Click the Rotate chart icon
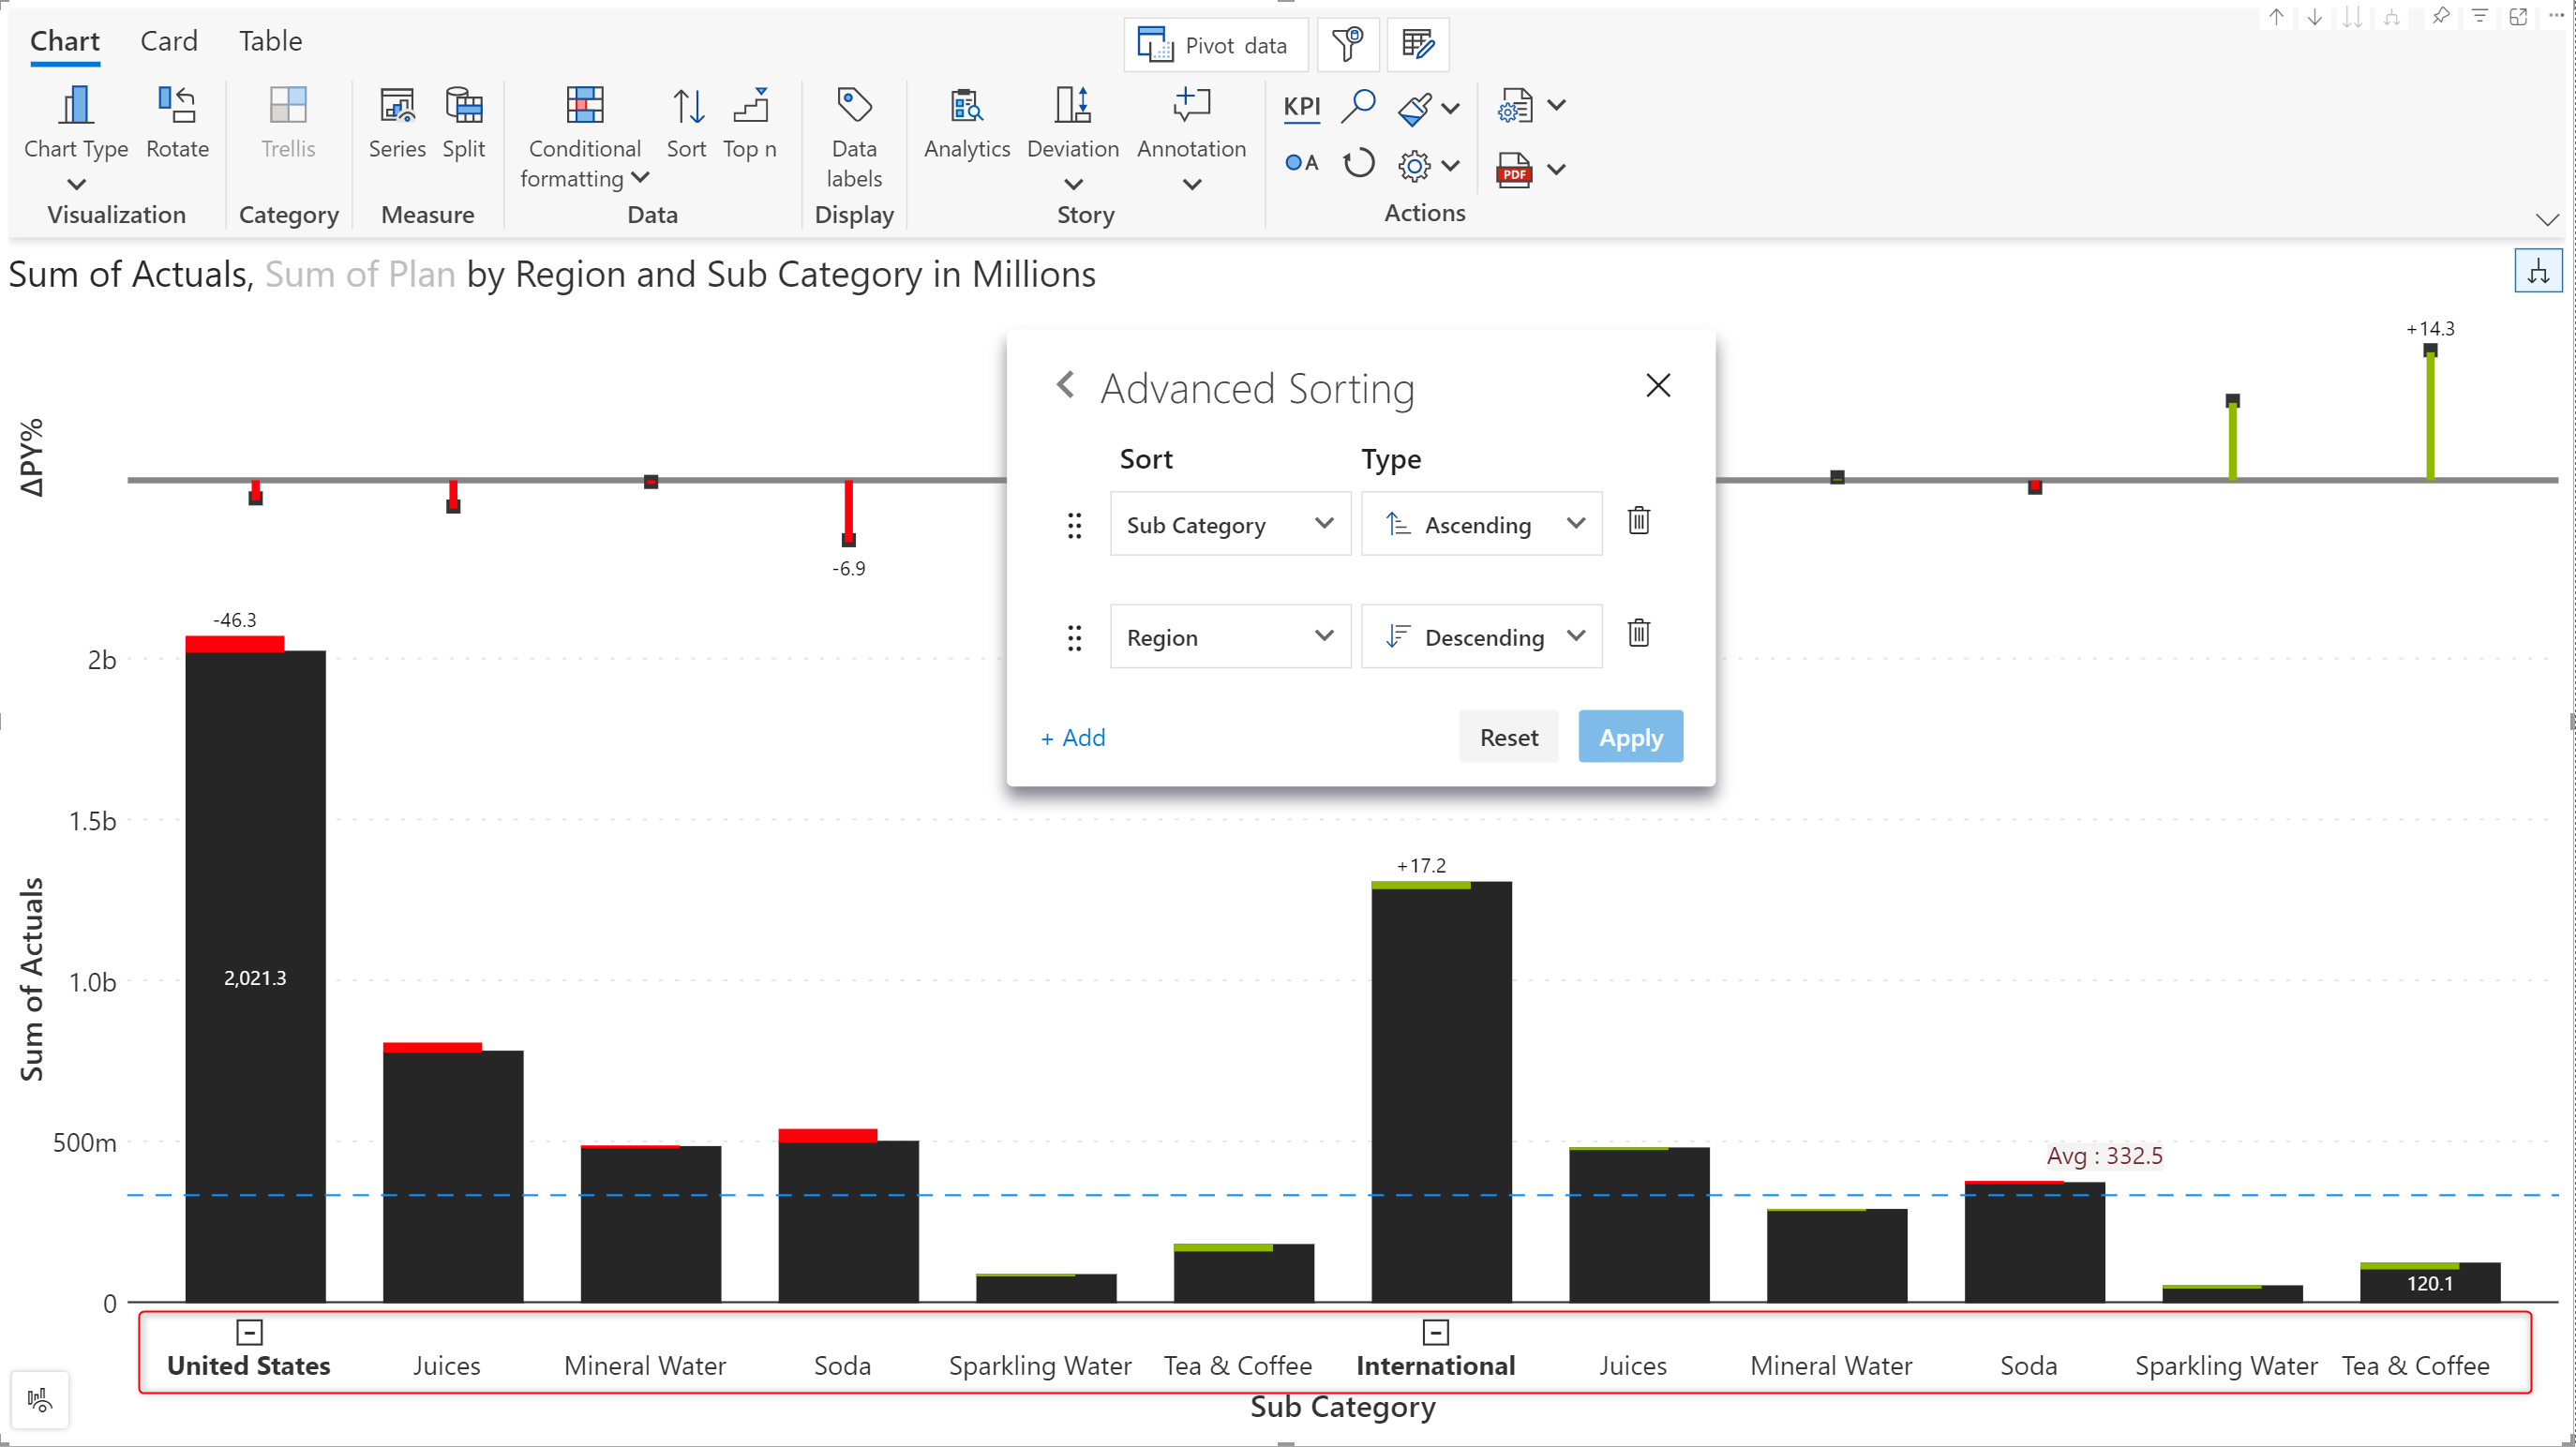This screenshot has height=1447, width=2576. pyautogui.click(x=177, y=106)
